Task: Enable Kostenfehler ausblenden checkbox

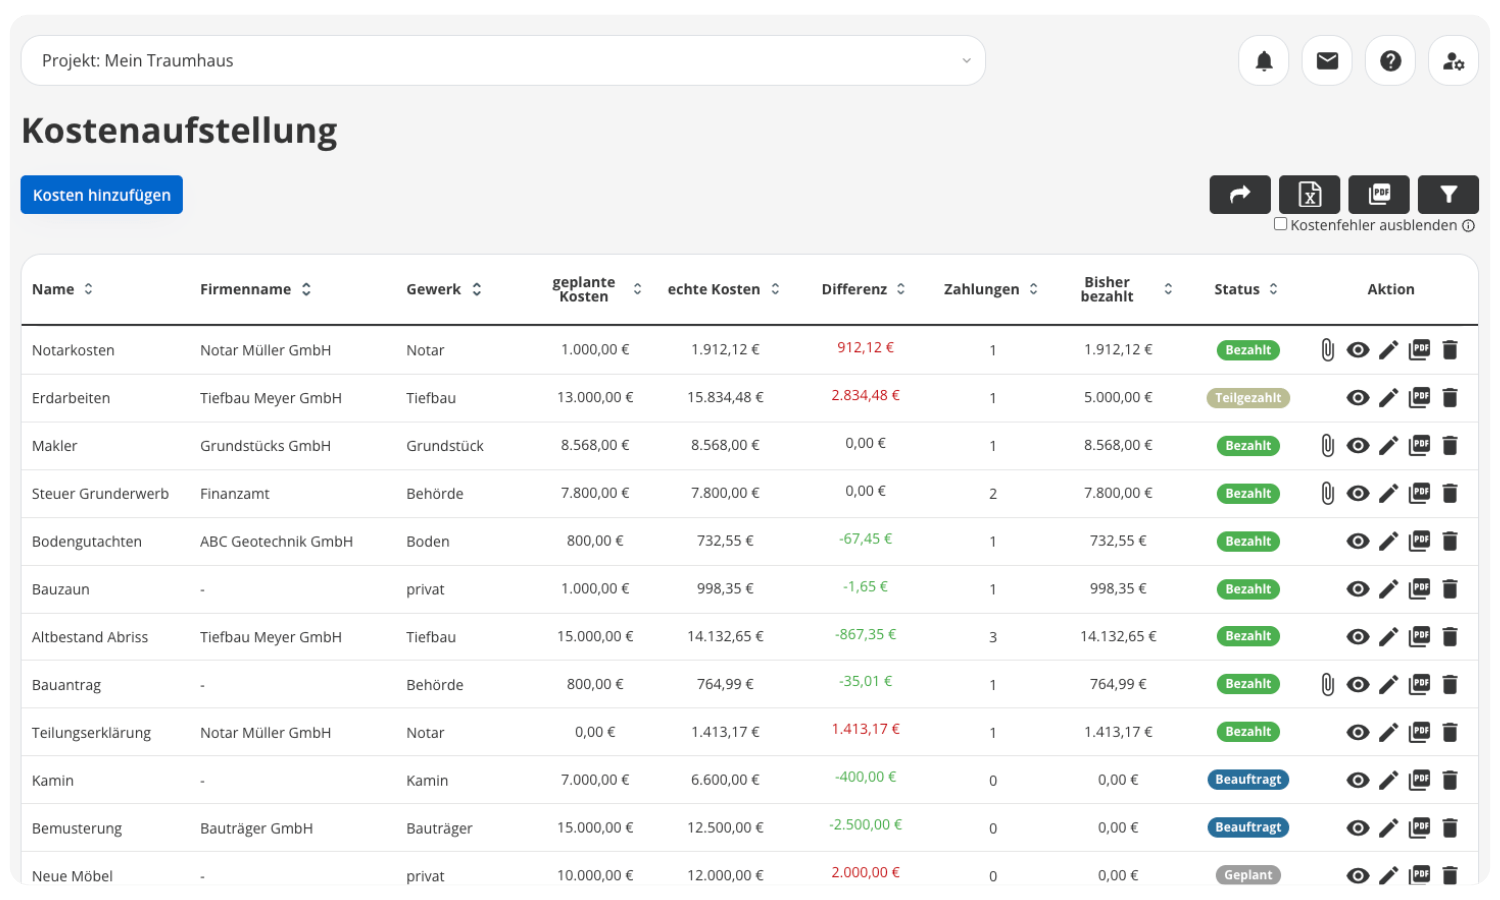Action: click(1280, 225)
